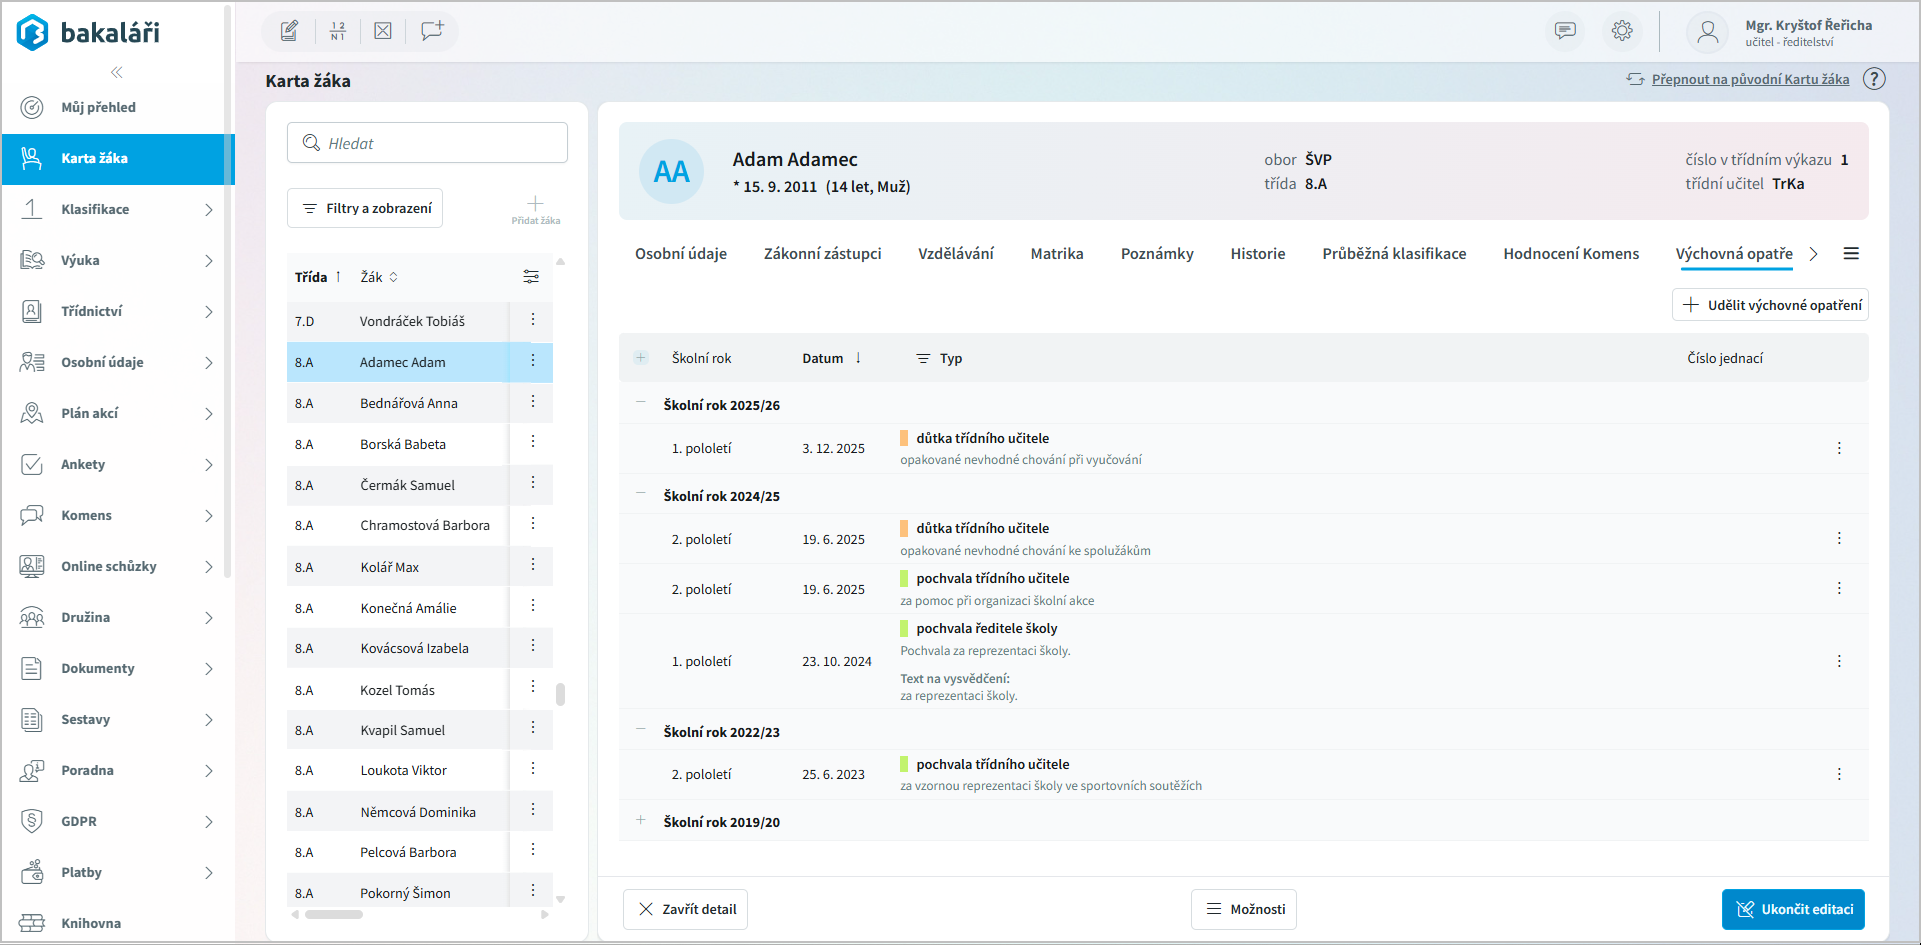Open column settings icon in student list header
The height and width of the screenshot is (945, 1921).
click(531, 277)
